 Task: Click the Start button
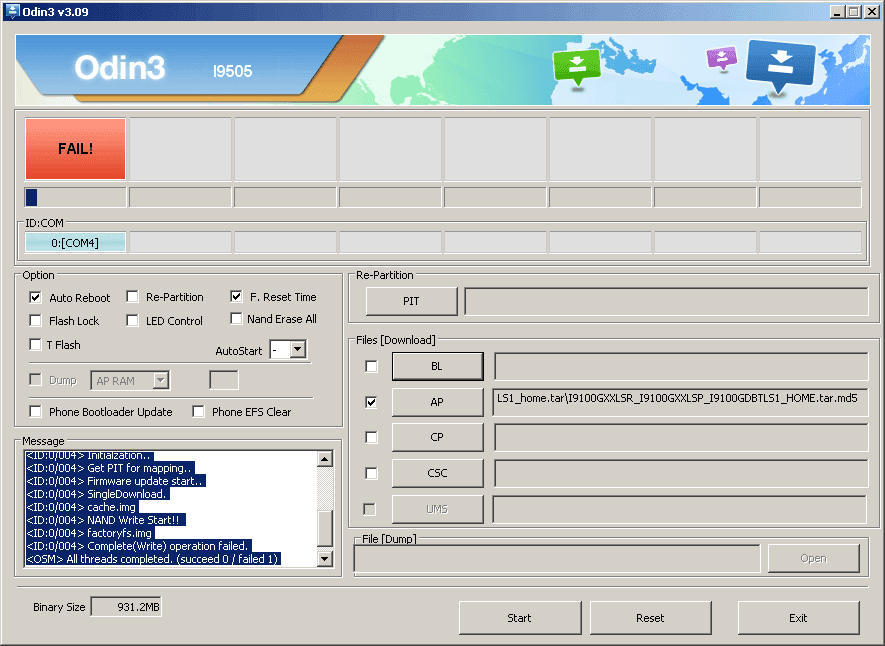pos(520,618)
